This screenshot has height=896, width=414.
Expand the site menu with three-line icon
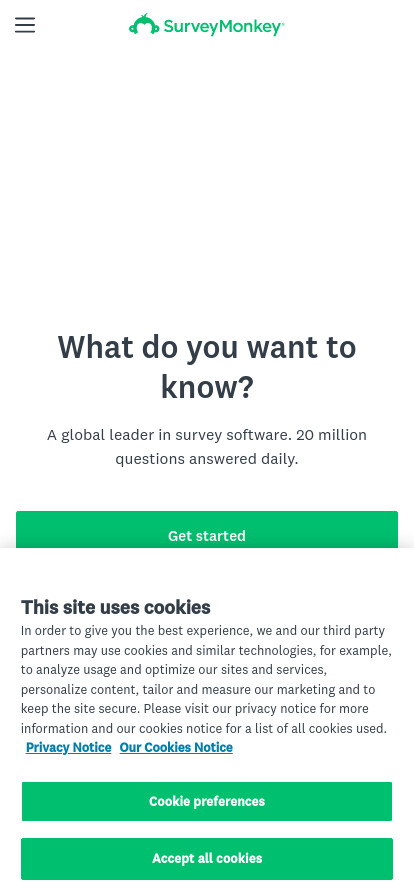25,25
